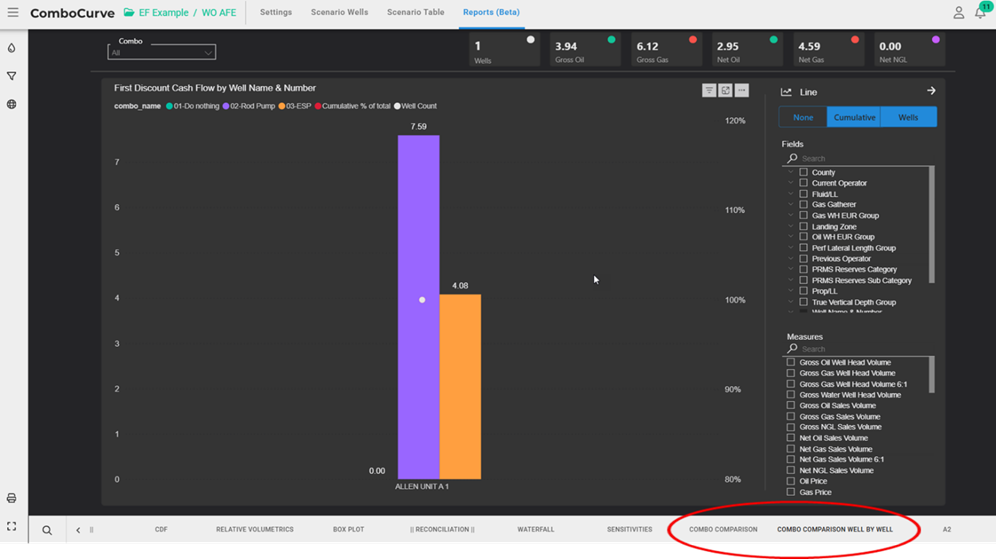Viewport: 996px width, 559px height.
Task: Enable the Gross Oil Well Head Volume measure
Action: coord(791,363)
